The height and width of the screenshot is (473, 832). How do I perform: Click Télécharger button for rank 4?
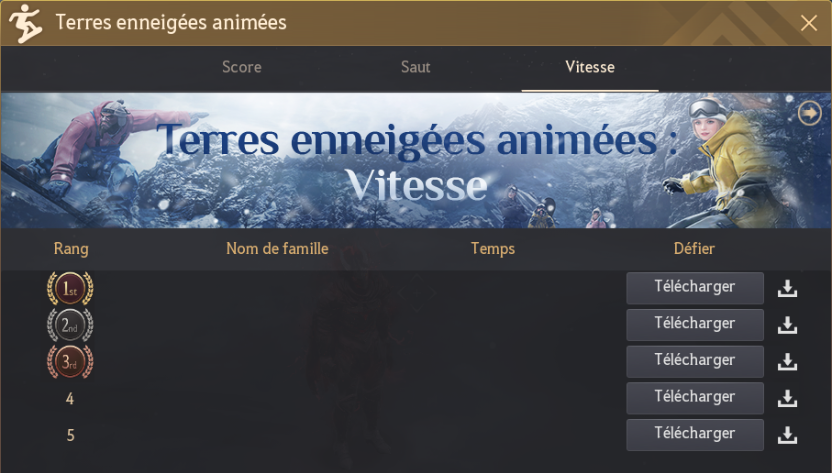pos(695,398)
